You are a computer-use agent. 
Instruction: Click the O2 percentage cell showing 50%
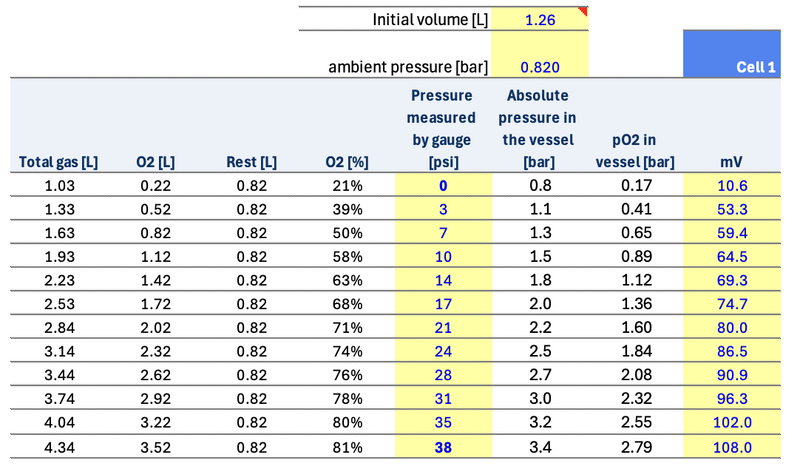click(347, 233)
